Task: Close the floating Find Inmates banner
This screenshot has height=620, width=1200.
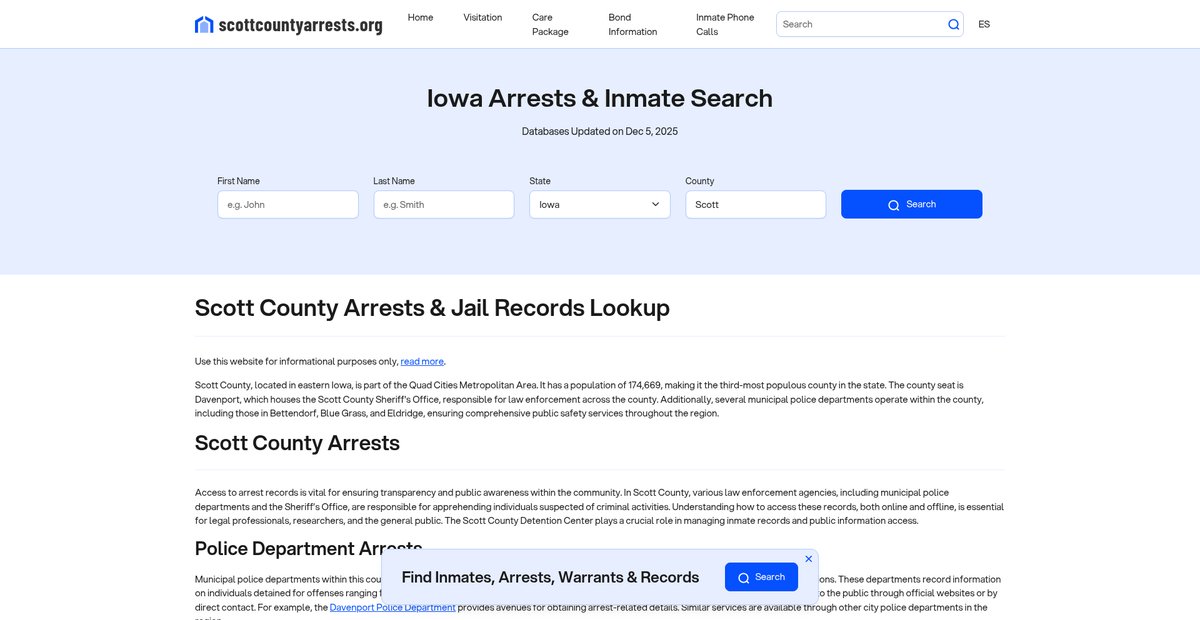Action: tap(809, 559)
